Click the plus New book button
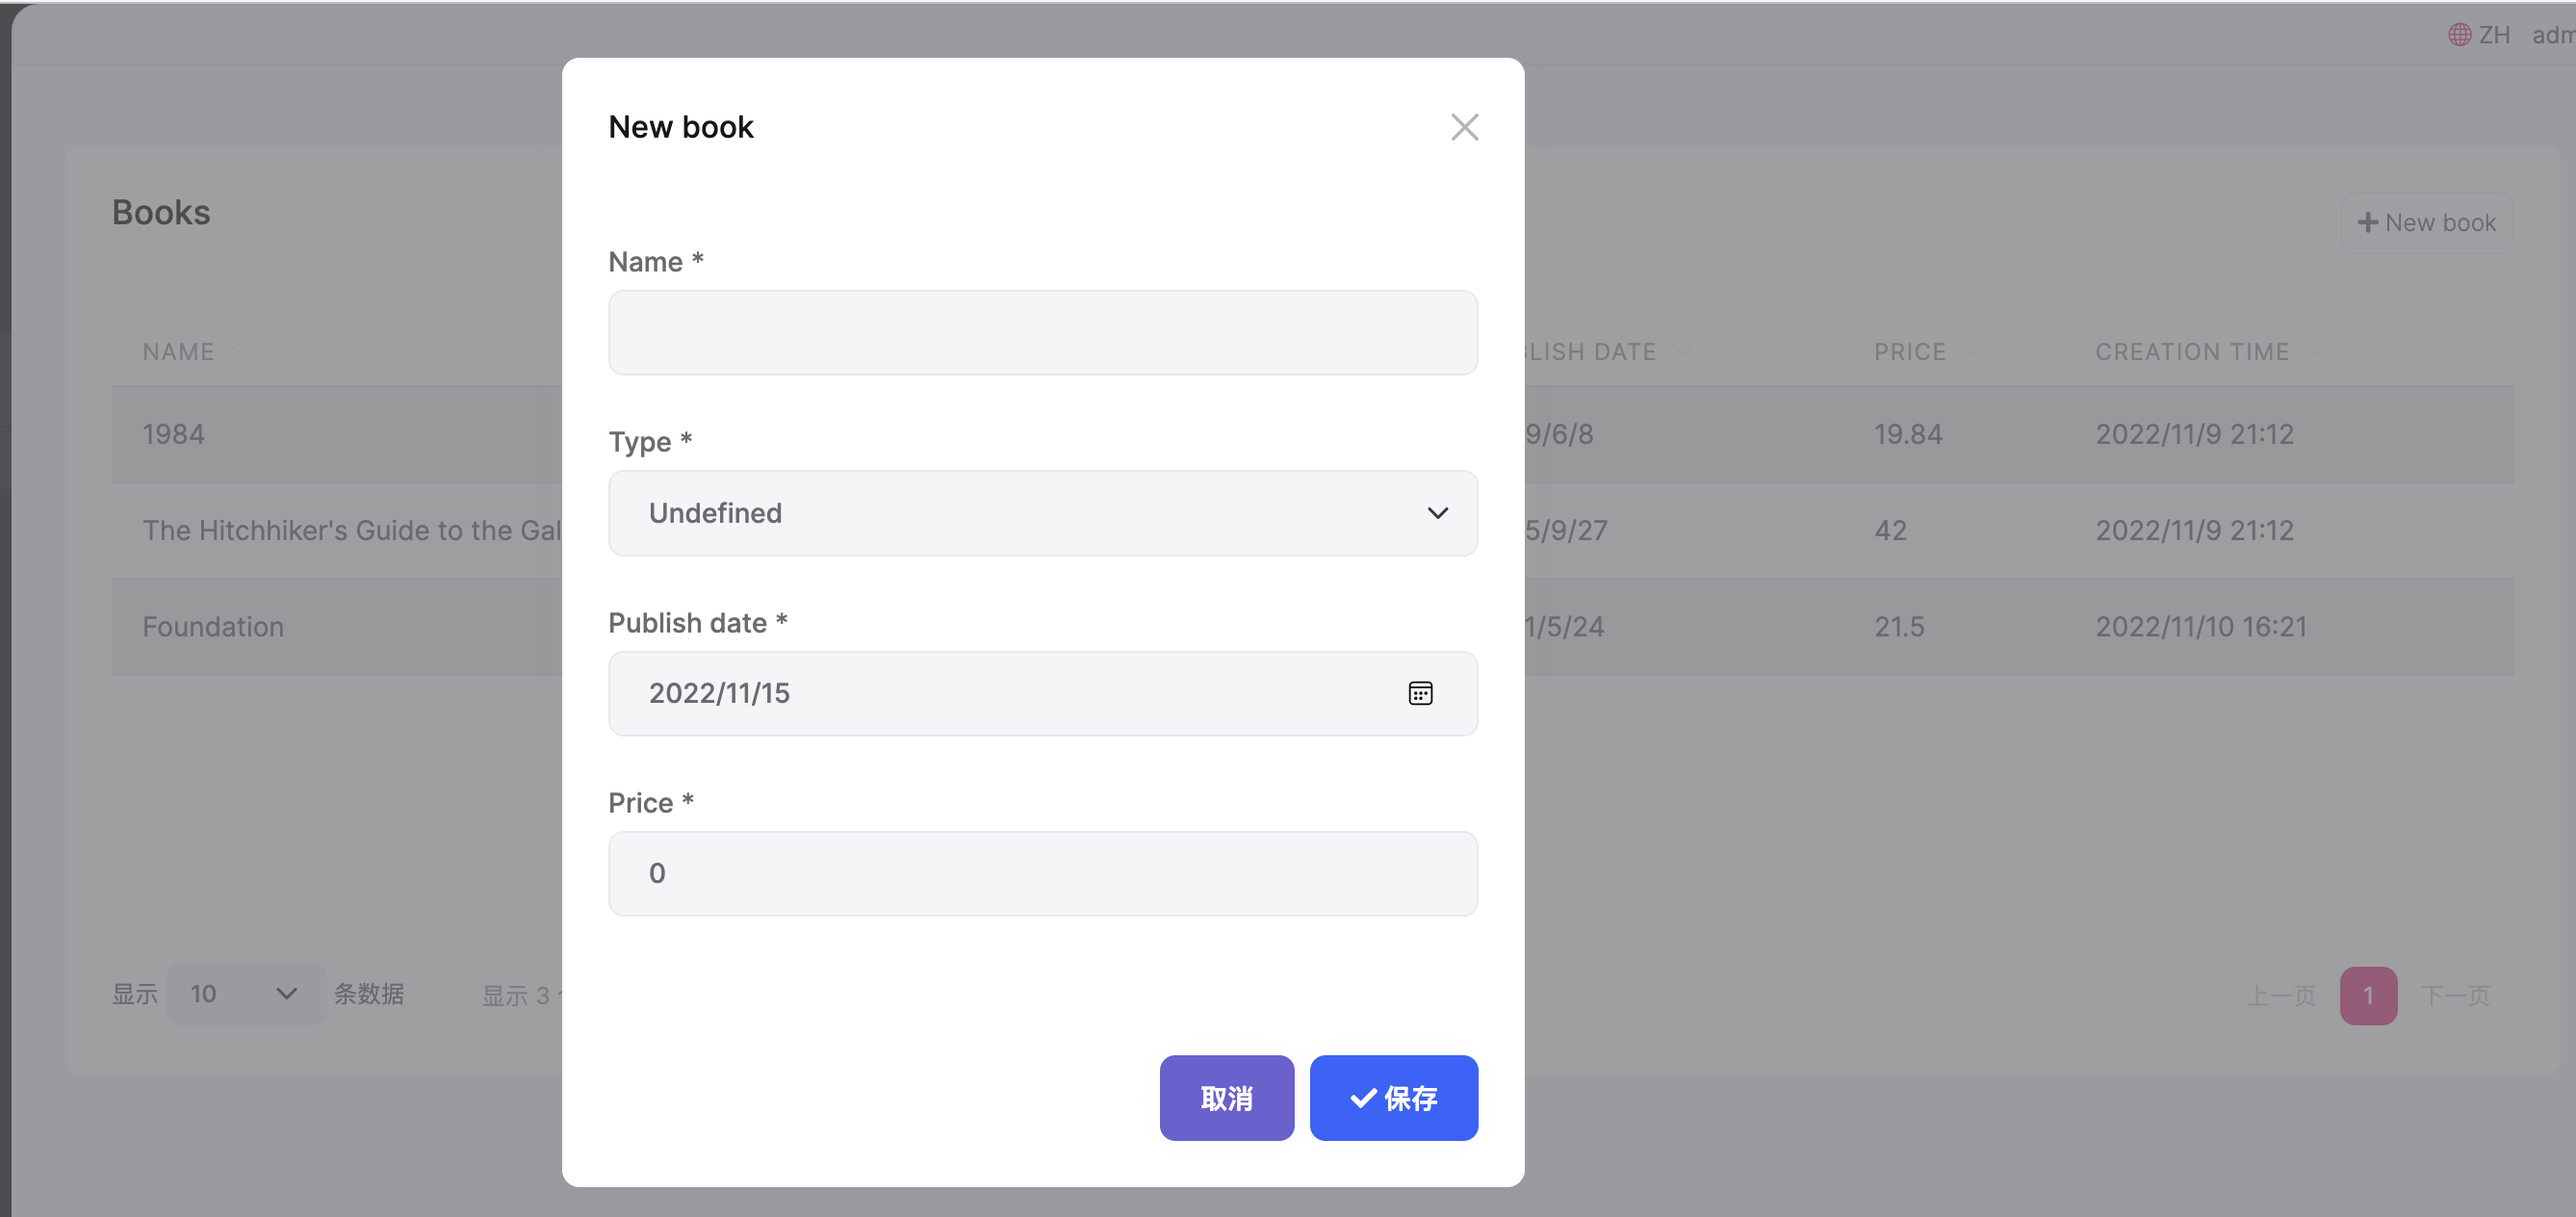The image size is (2576, 1217). click(2426, 223)
